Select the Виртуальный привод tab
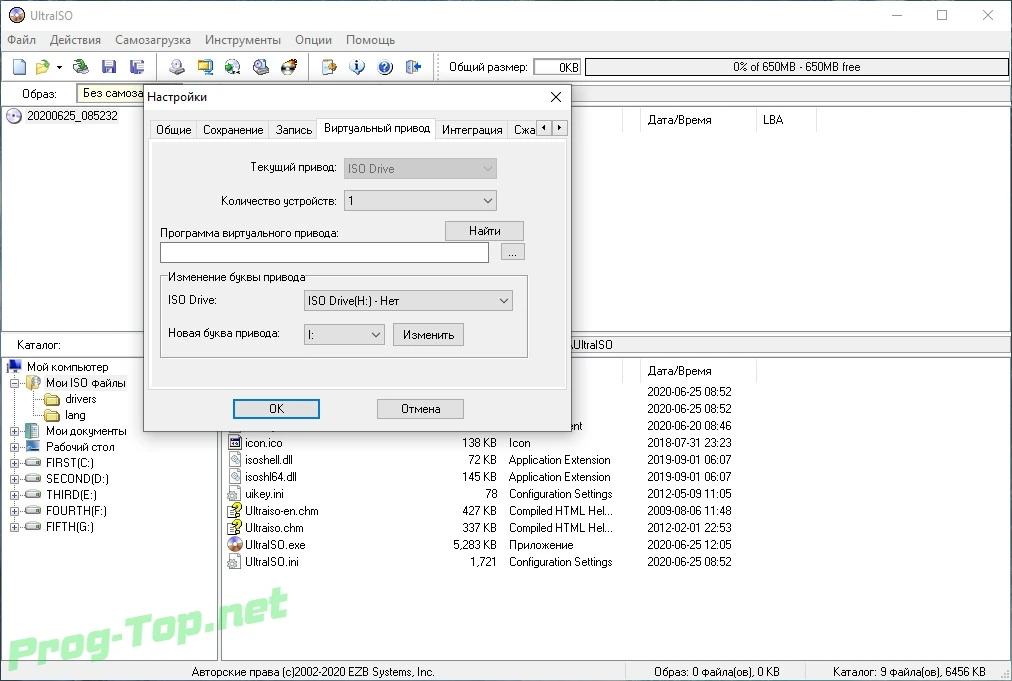Image resolution: width=1012 pixels, height=681 pixels. click(x=377, y=128)
